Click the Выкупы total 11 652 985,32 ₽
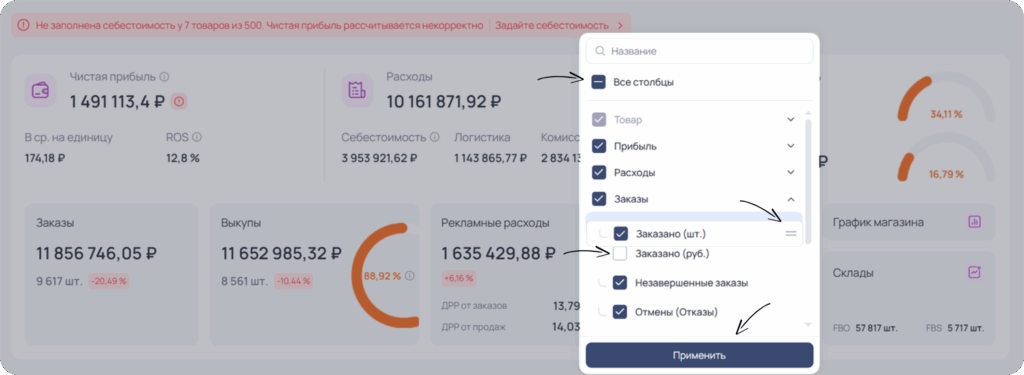The image size is (1024, 375). click(x=281, y=253)
